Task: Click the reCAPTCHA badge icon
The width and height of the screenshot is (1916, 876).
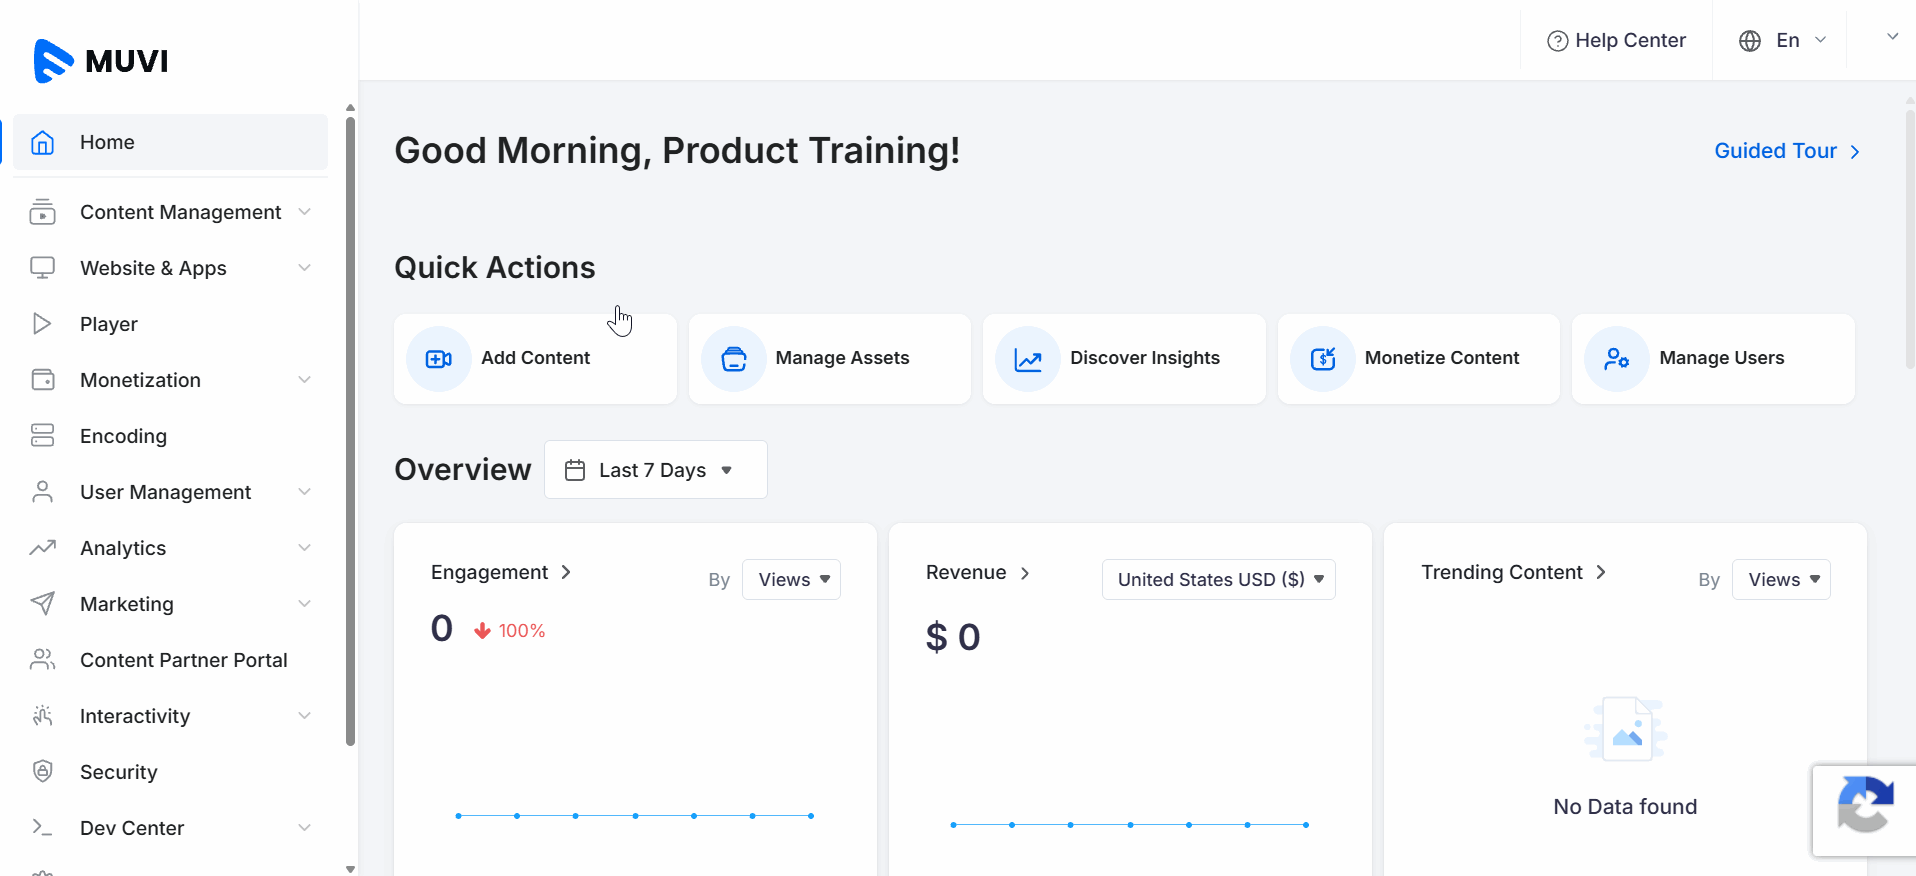Action: [1864, 804]
